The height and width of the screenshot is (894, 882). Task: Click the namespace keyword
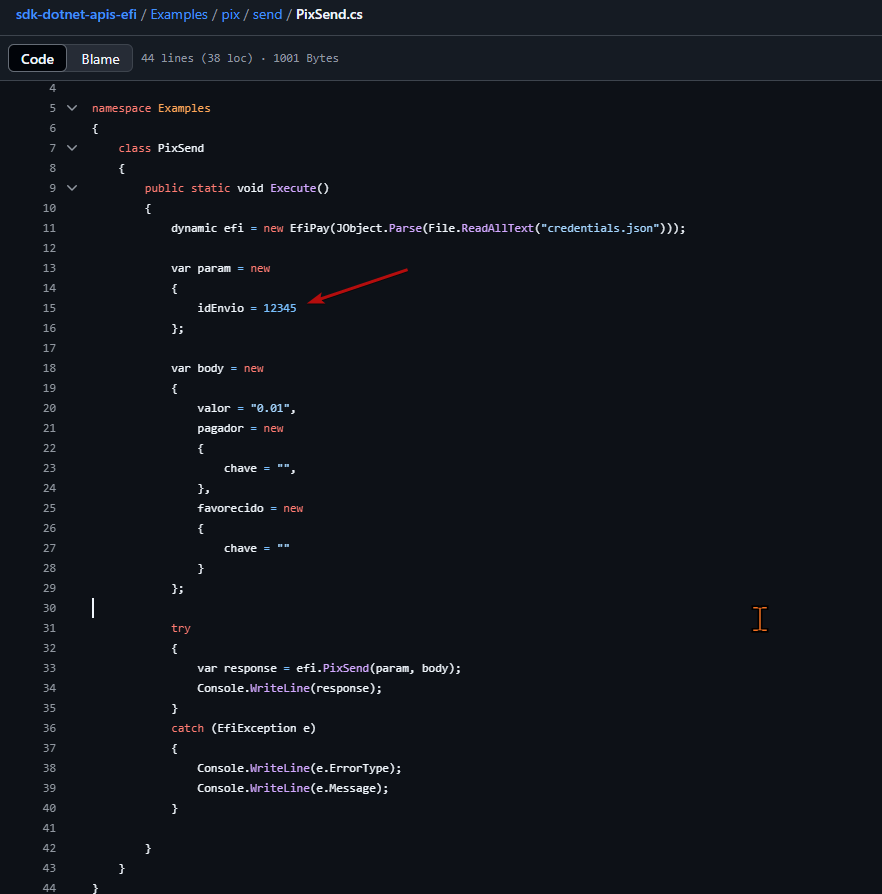[x=121, y=108]
